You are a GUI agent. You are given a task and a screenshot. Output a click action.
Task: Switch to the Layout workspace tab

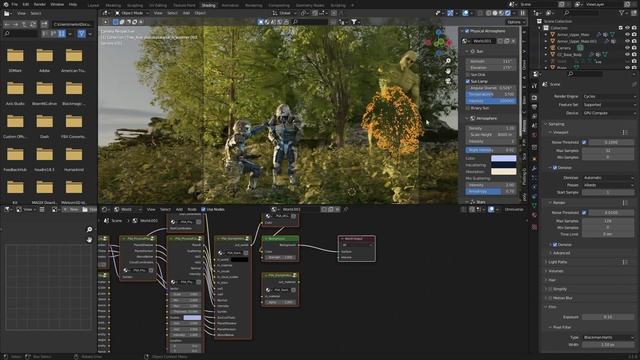click(93, 5)
